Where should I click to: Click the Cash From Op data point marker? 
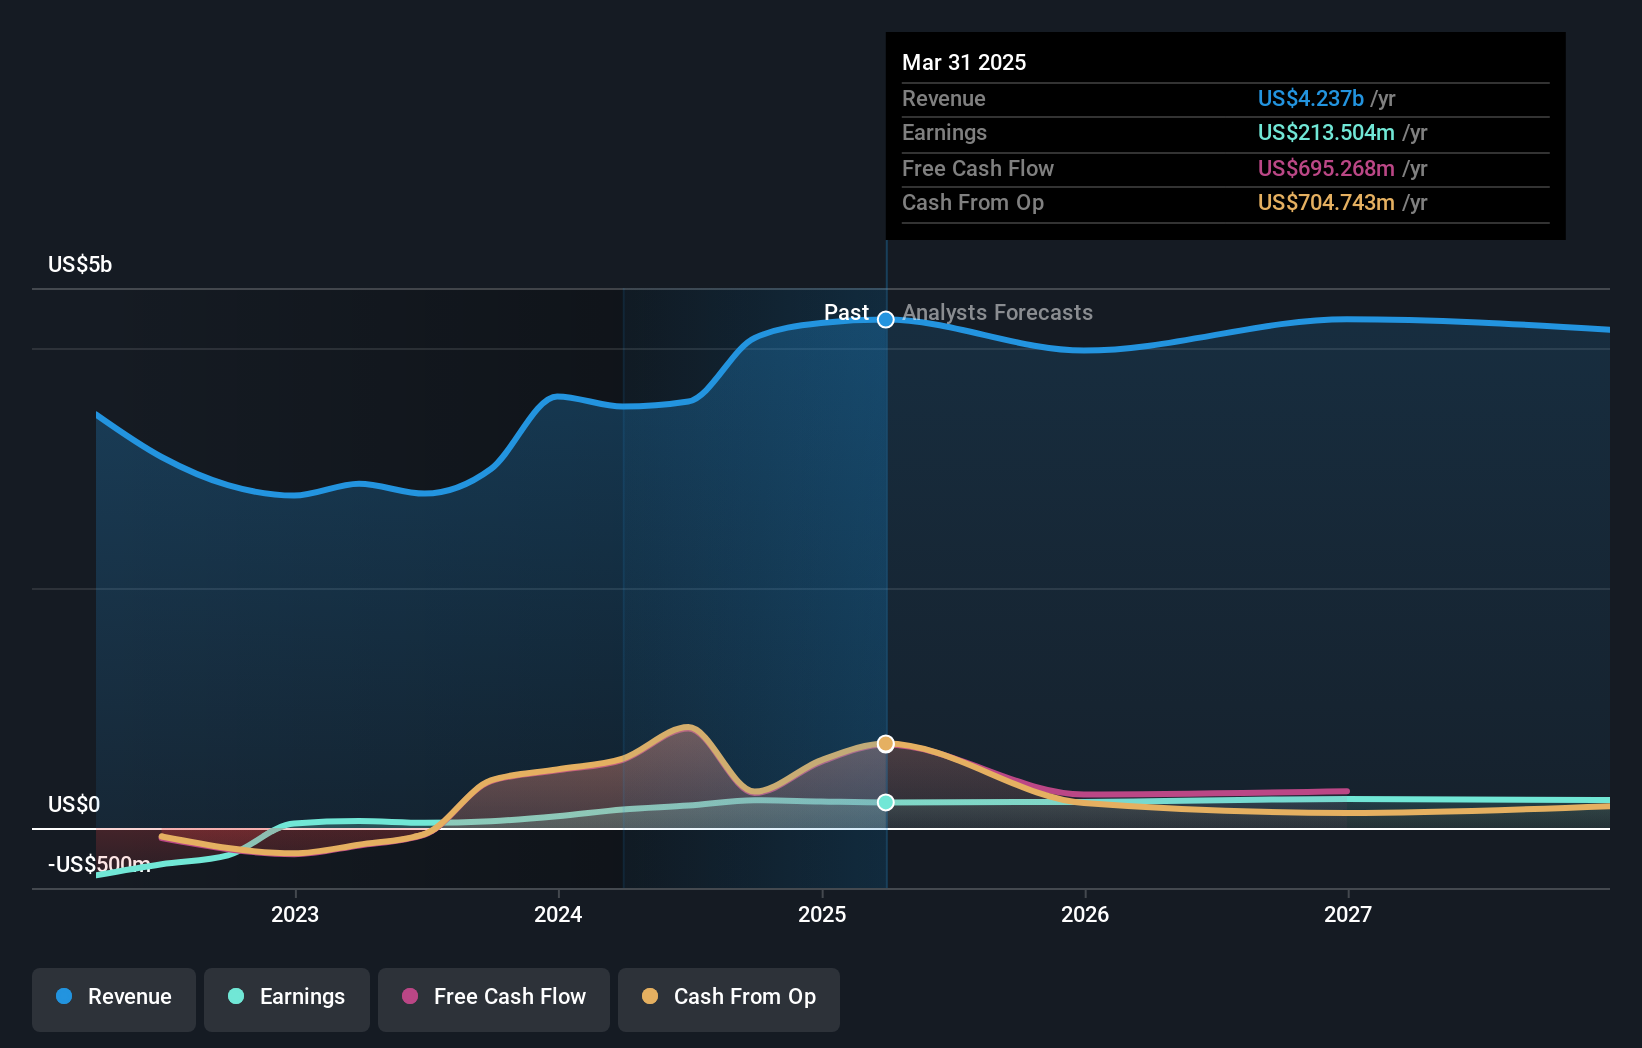(x=886, y=744)
